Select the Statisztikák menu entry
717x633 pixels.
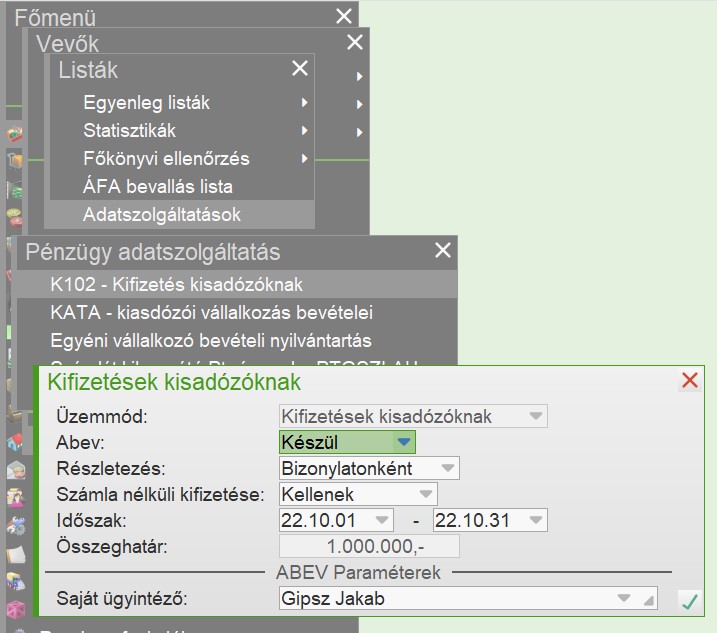point(182,131)
